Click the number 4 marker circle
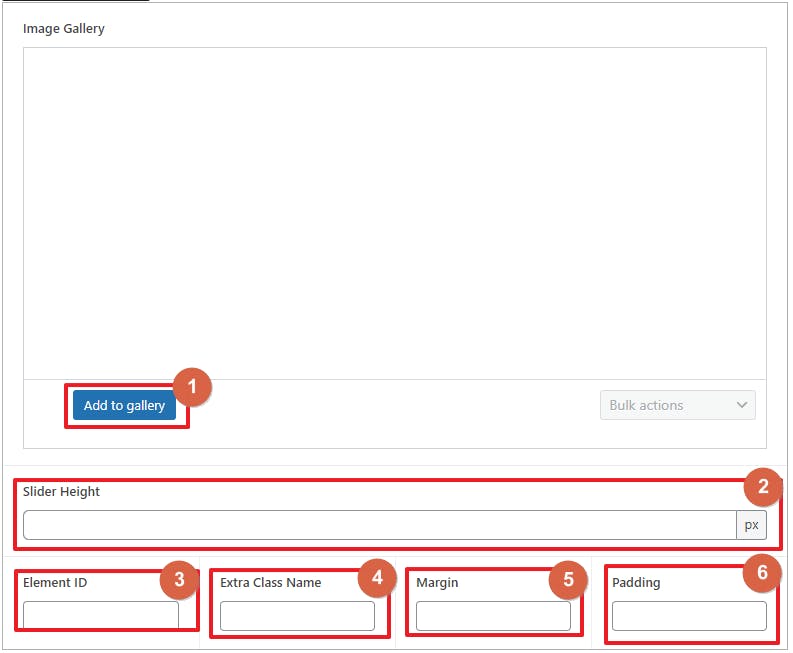The width and height of the screenshot is (793, 653). (x=377, y=578)
